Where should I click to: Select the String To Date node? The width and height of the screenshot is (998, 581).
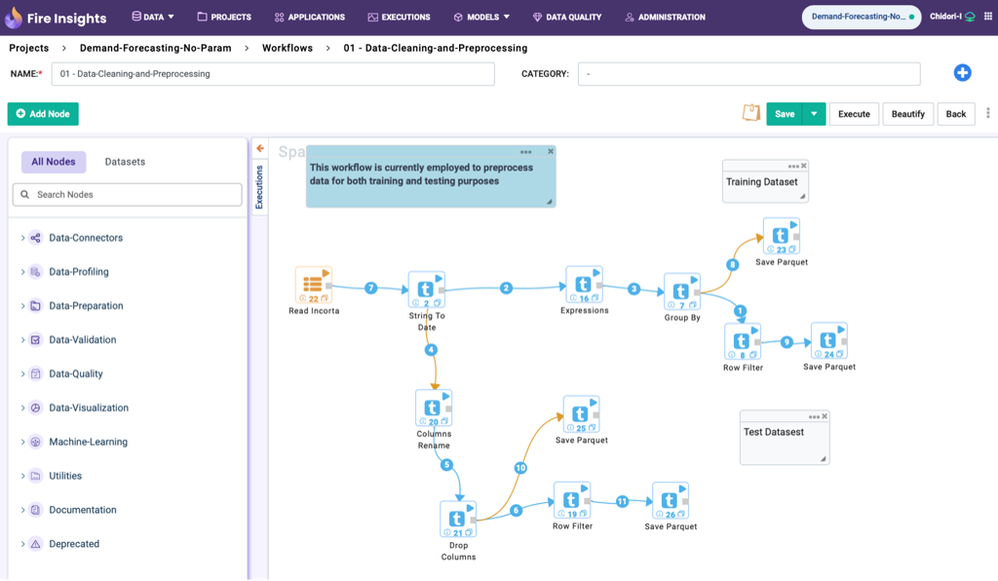coord(425,290)
